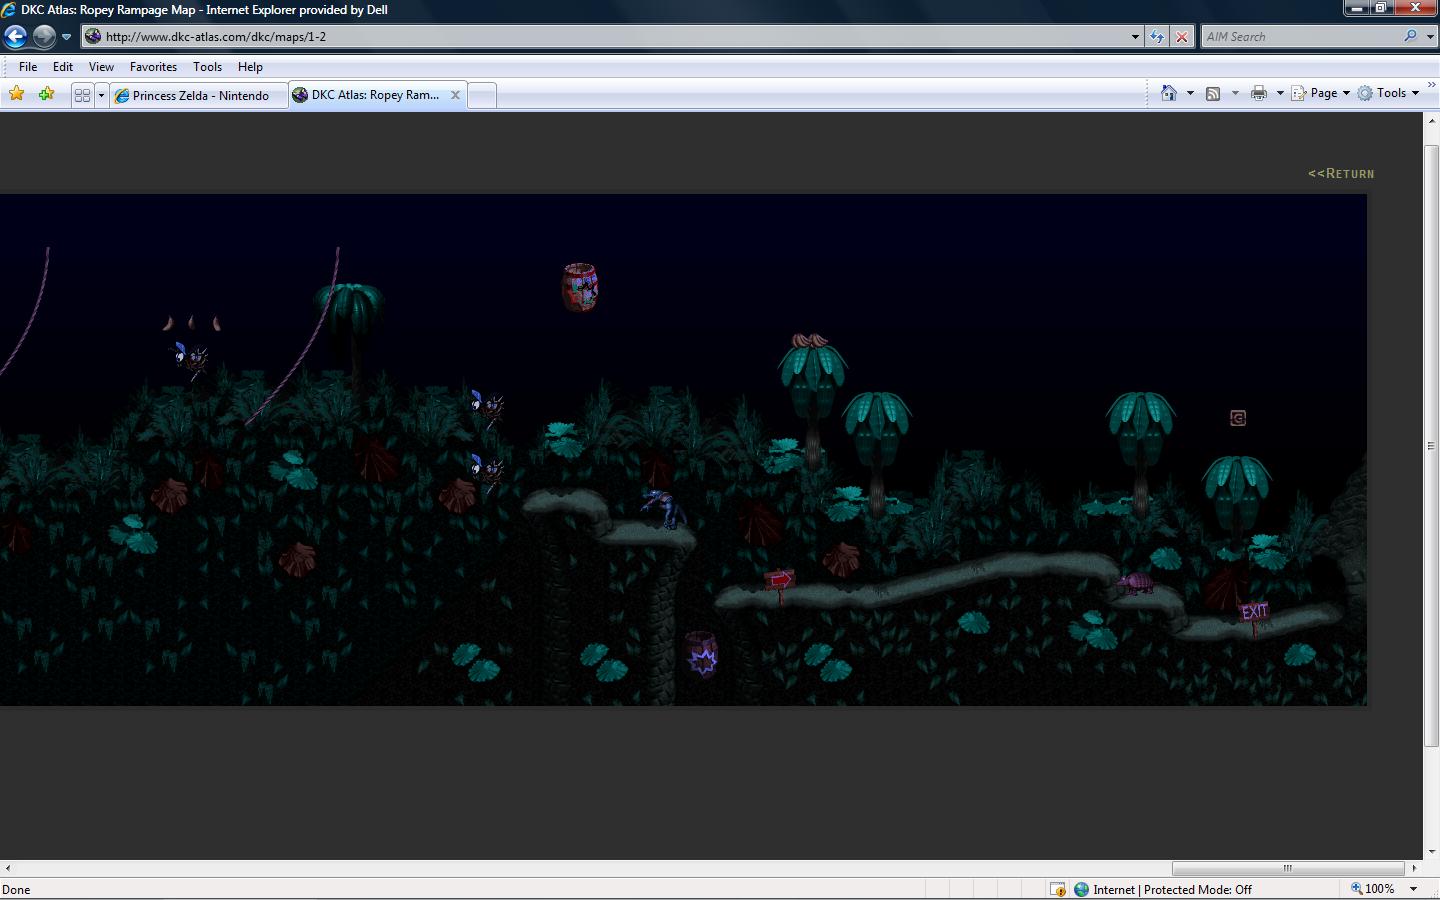Open the zoom level dropdown arrow
The width and height of the screenshot is (1440, 900).
pyautogui.click(x=1413, y=889)
